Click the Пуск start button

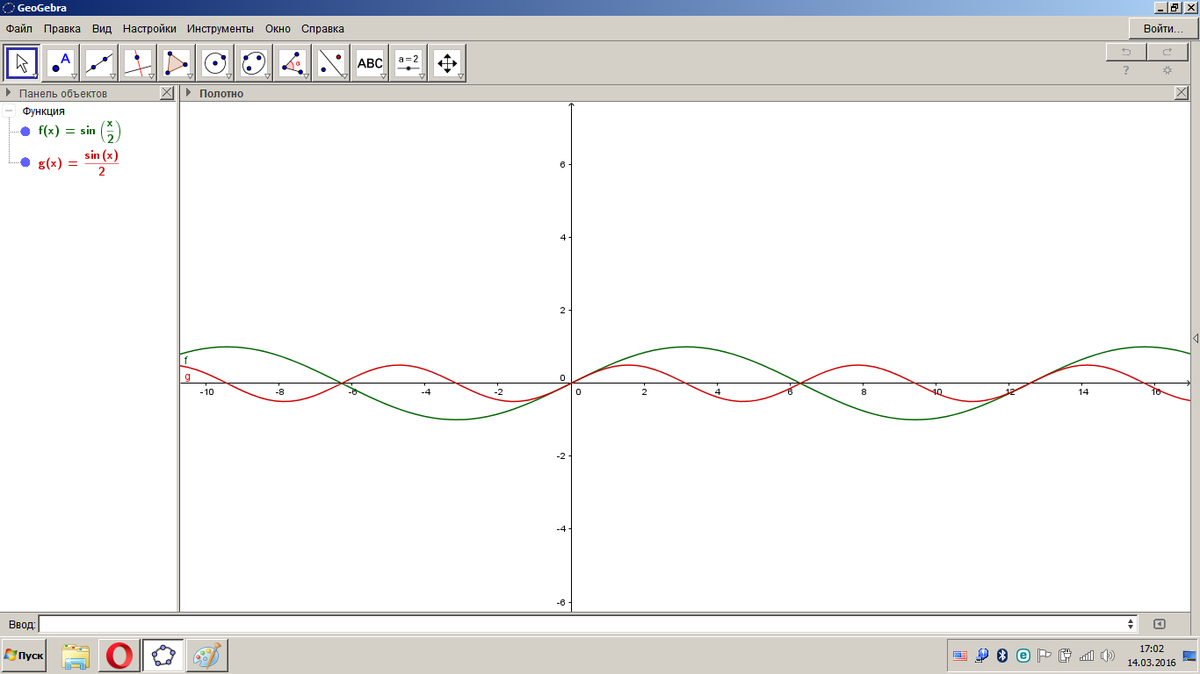pyautogui.click(x=25, y=655)
